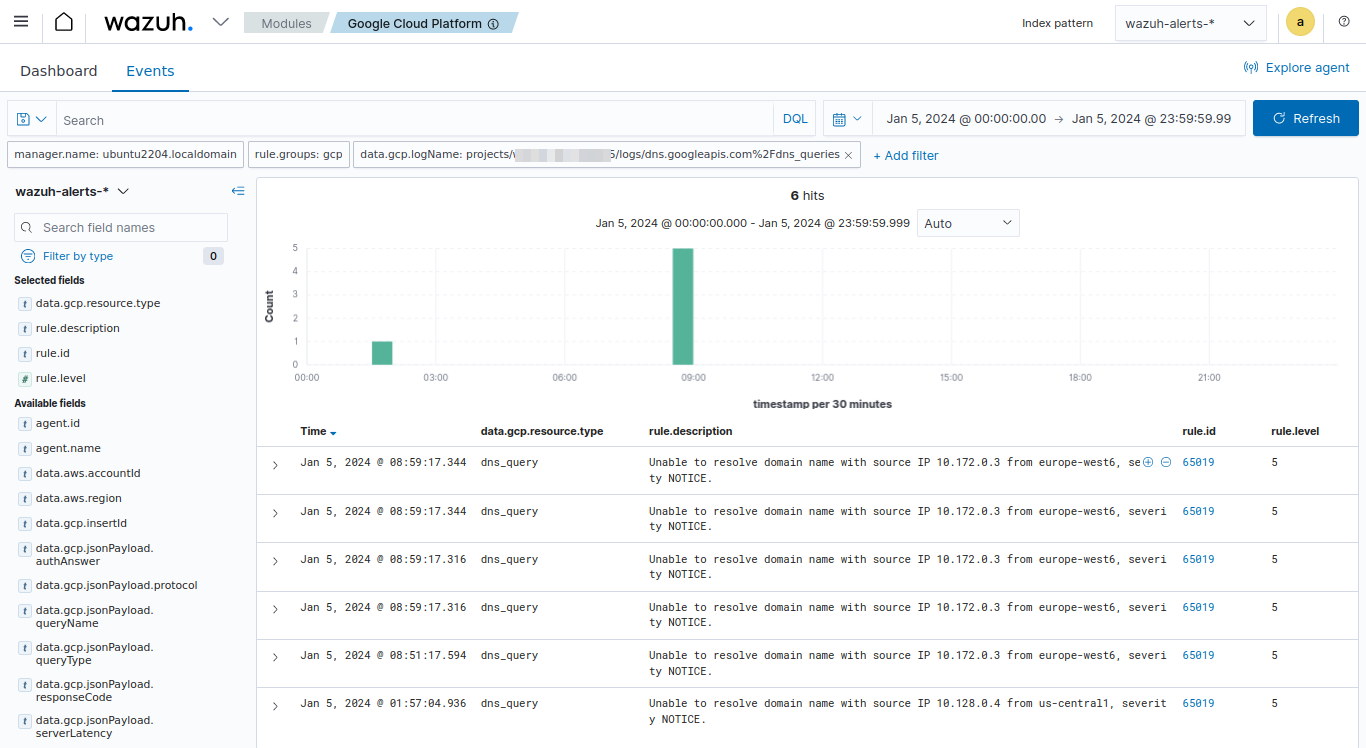Select rule.id field in sidebar
This screenshot has width=1366, height=748.
pyautogui.click(x=53, y=353)
